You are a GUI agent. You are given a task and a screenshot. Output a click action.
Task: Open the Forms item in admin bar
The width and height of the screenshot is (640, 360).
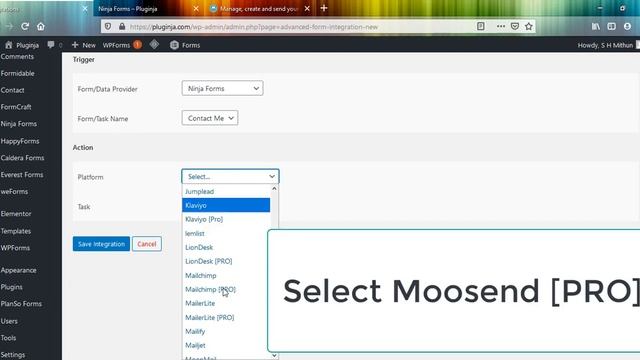click(x=185, y=45)
